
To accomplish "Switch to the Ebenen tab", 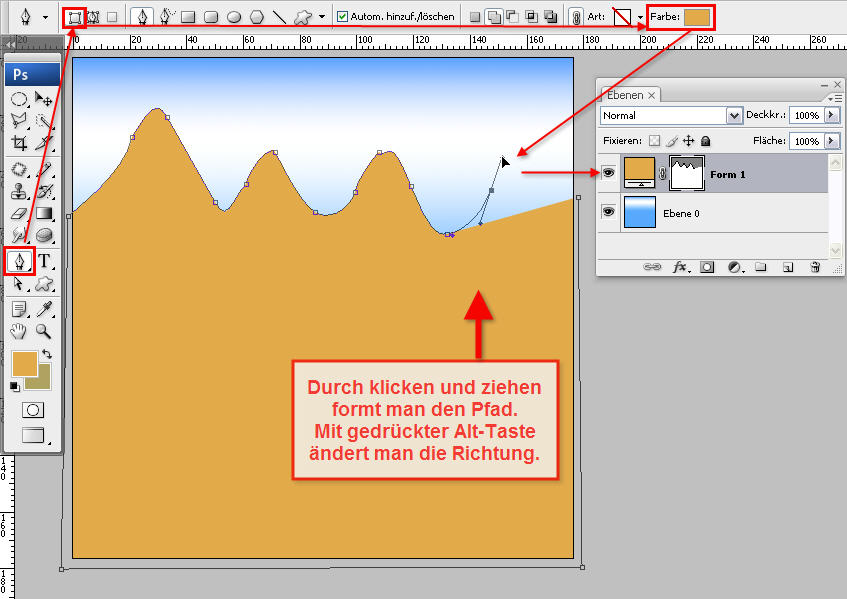I will click(625, 95).
